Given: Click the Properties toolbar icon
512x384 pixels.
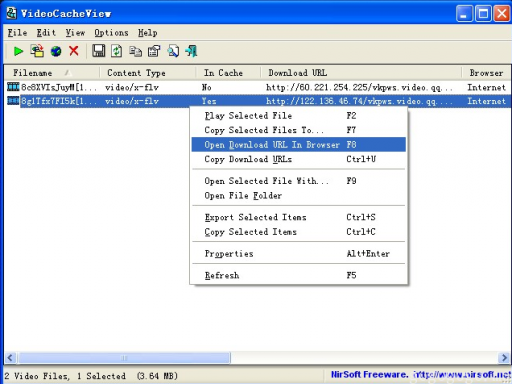Looking at the screenshot, I should tap(154, 51).
